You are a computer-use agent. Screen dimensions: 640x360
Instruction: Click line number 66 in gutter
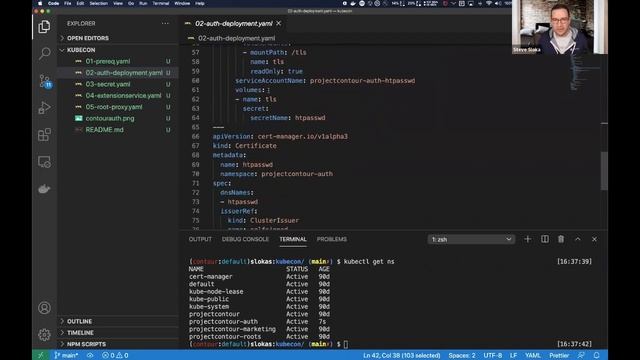point(196,136)
